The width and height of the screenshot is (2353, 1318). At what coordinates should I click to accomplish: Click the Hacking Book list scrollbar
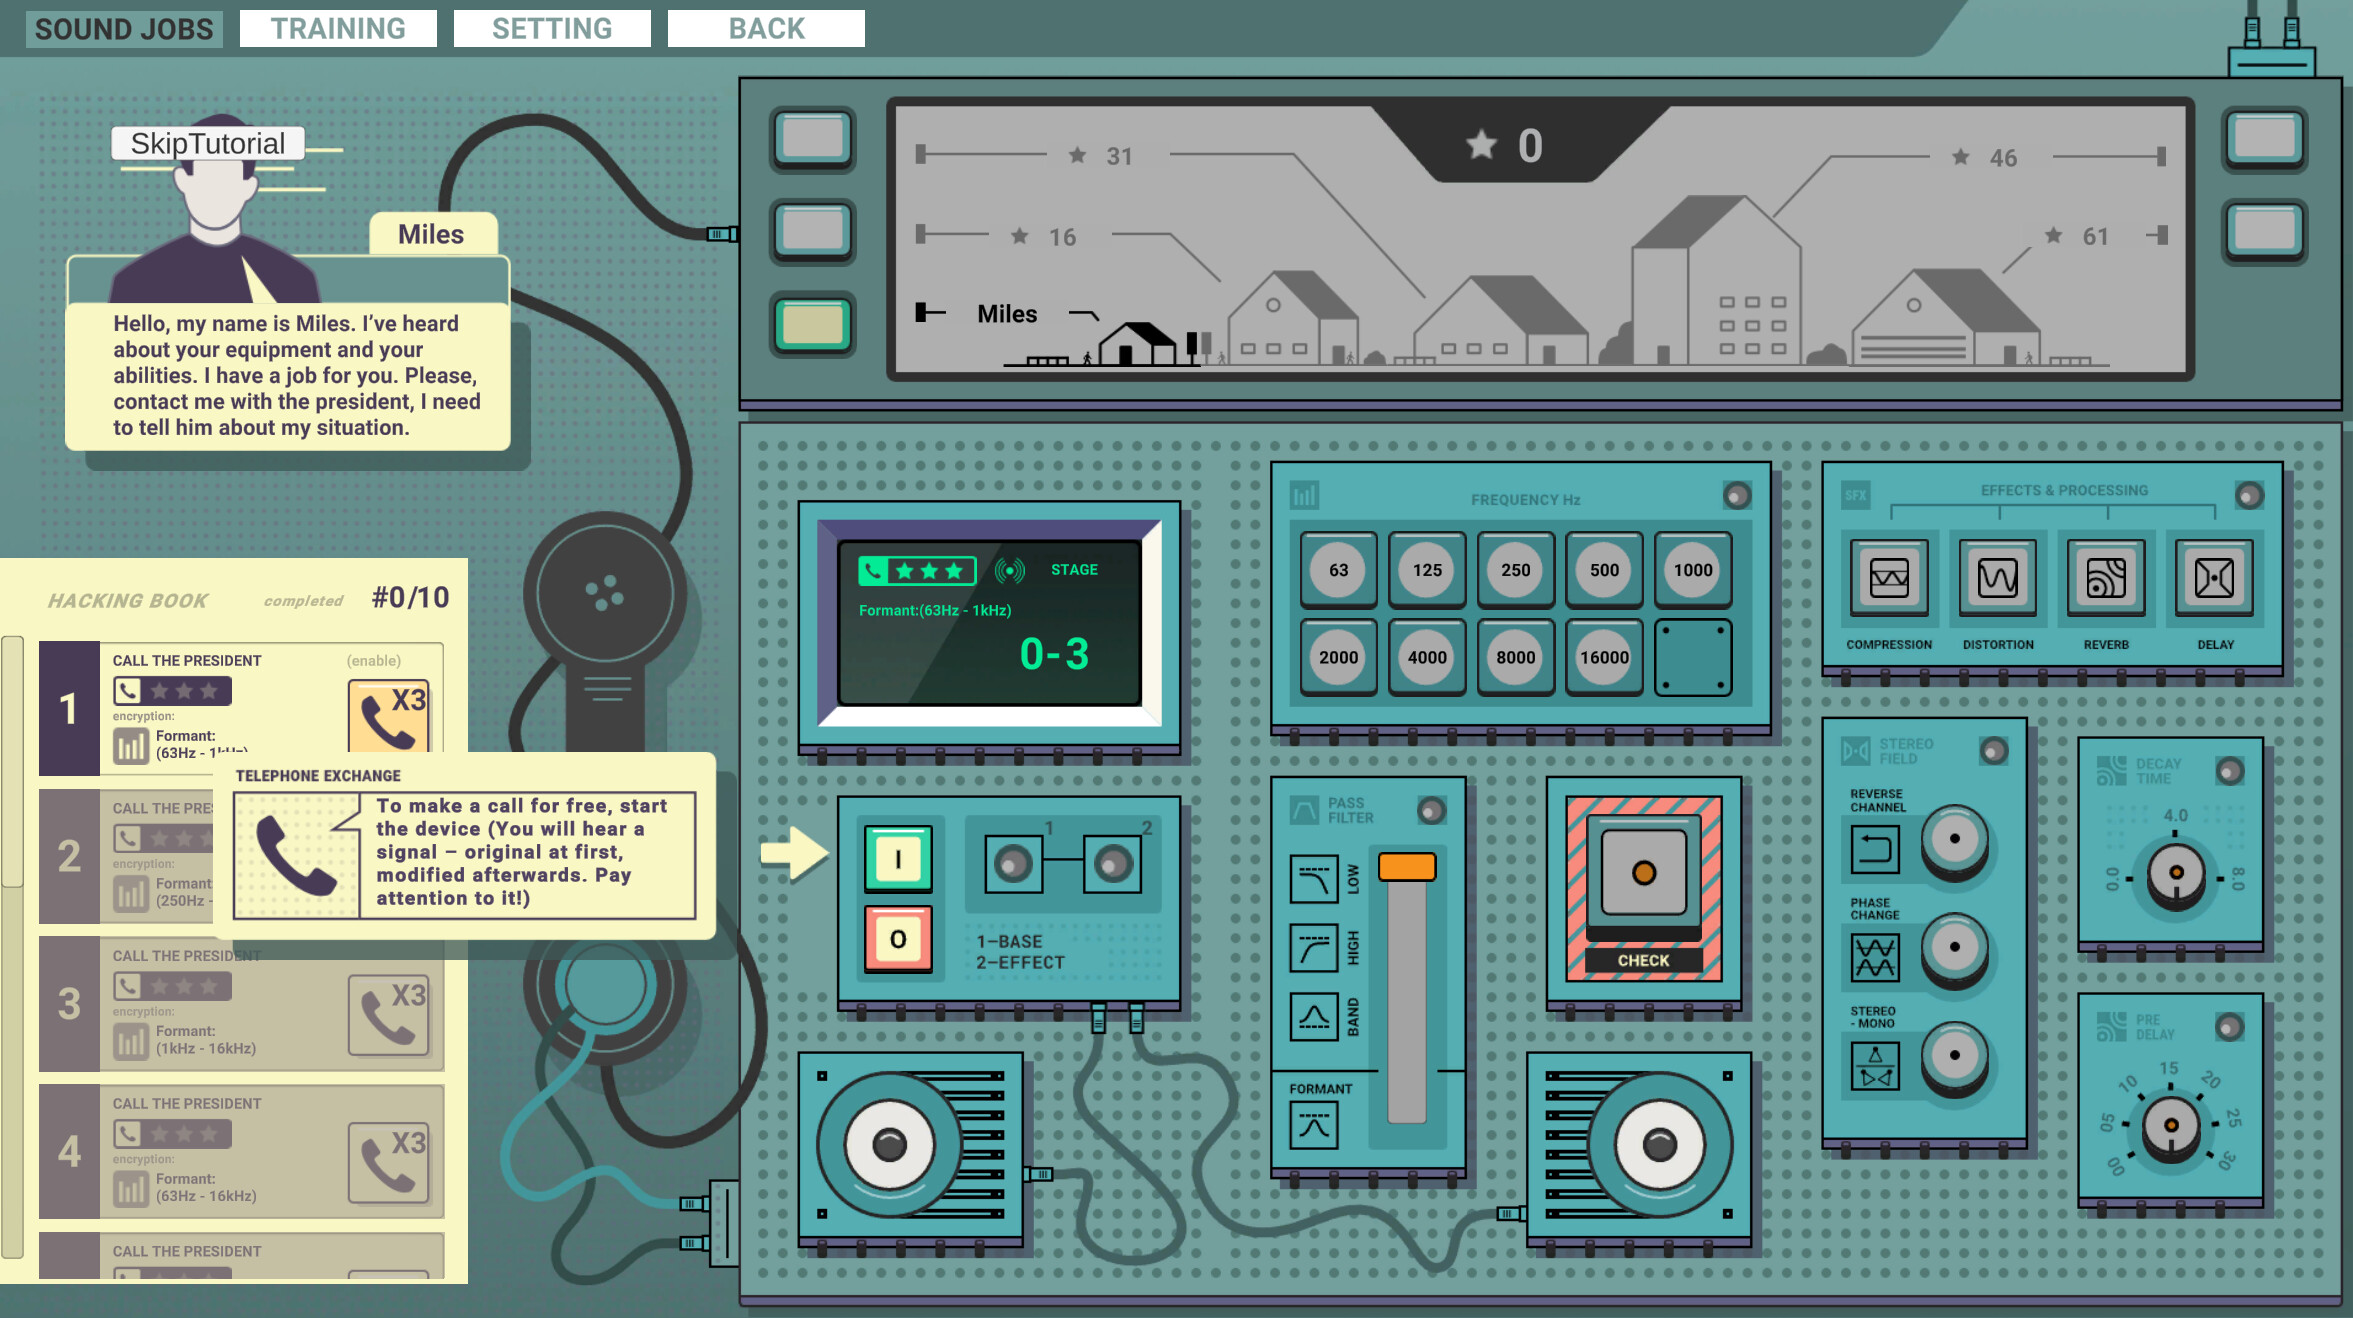[12, 762]
